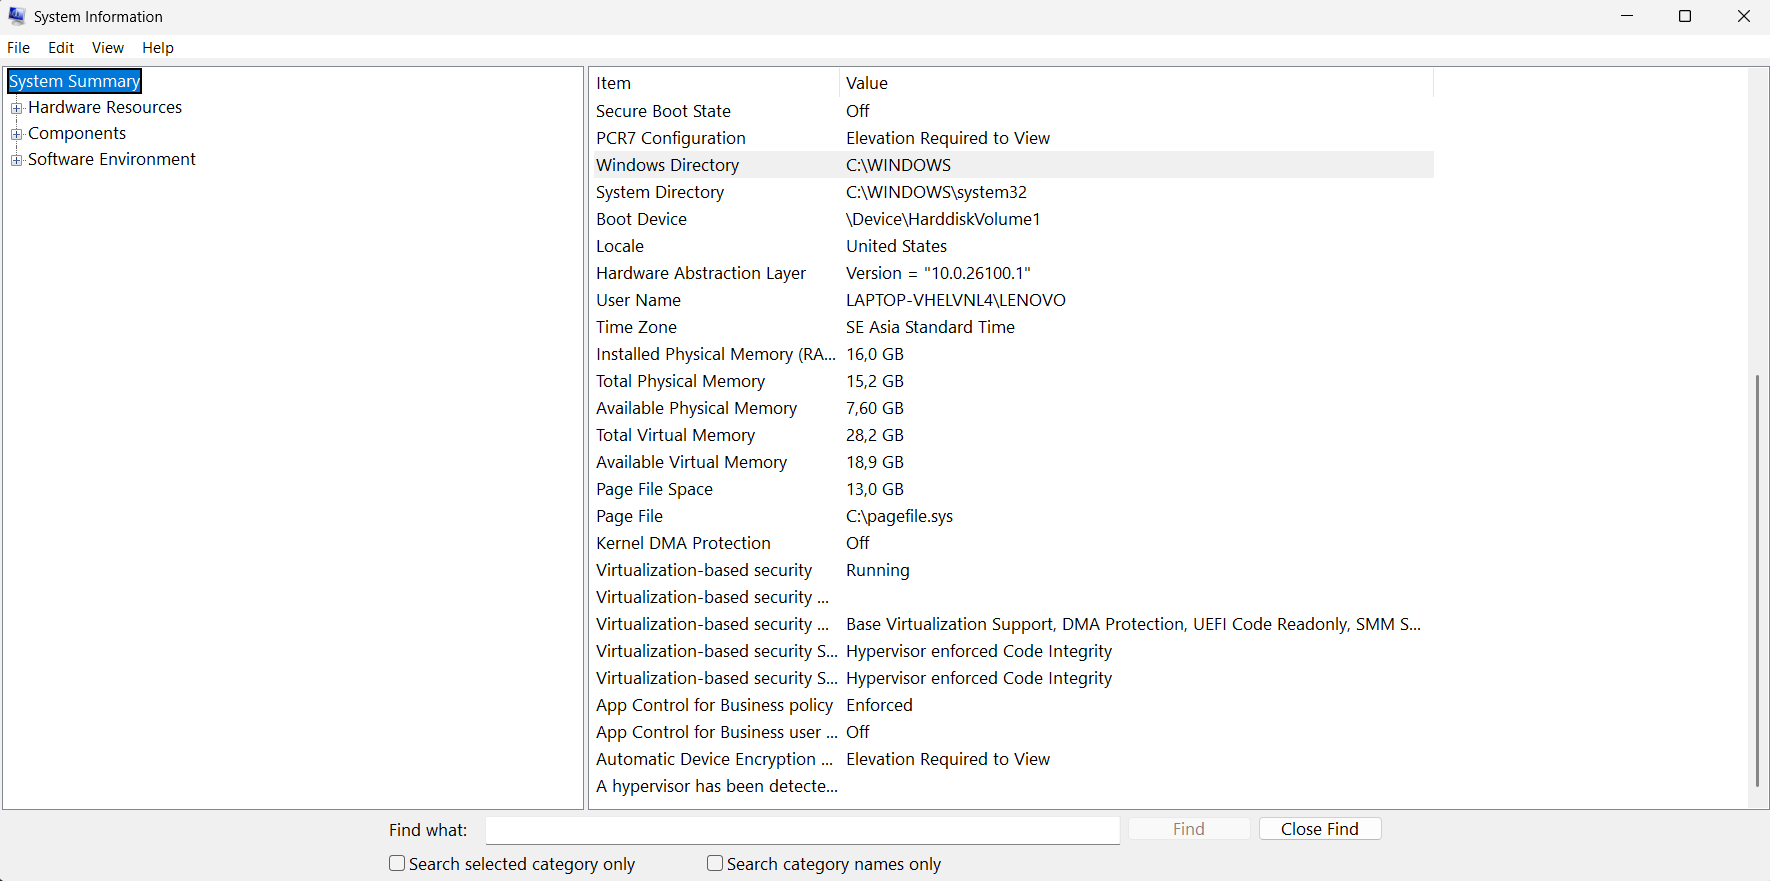Screen dimensions: 1770x881
Task: Select the hypervisor has been detected row
Action: pos(1012,786)
